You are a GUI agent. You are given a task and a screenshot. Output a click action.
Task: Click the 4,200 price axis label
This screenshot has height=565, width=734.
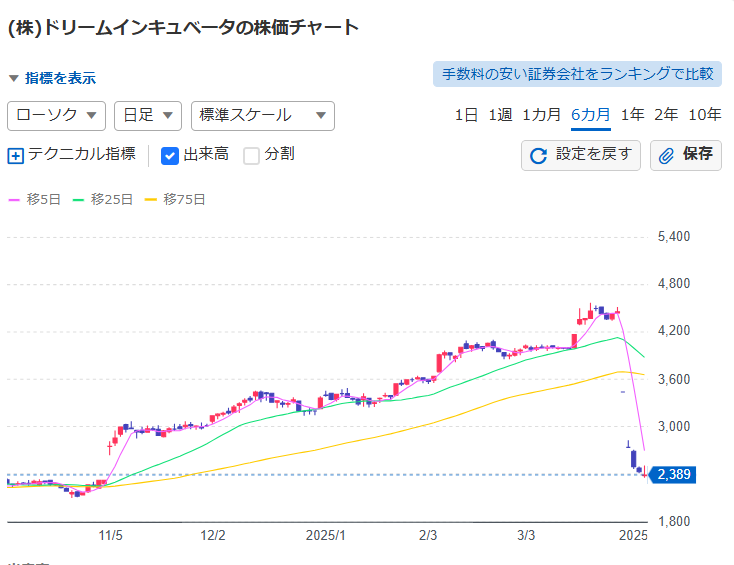coord(674,331)
